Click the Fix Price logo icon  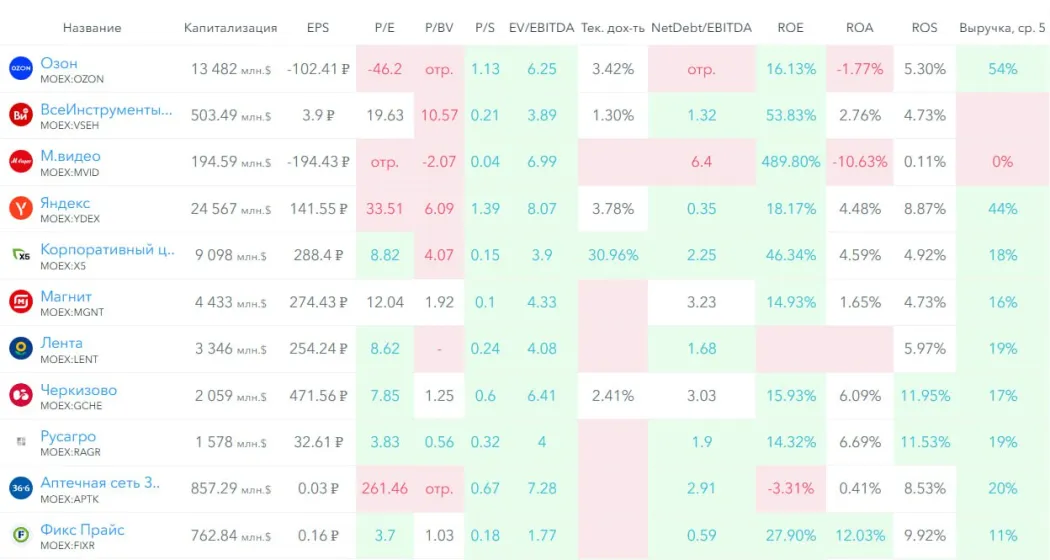pyautogui.click(x=20, y=534)
